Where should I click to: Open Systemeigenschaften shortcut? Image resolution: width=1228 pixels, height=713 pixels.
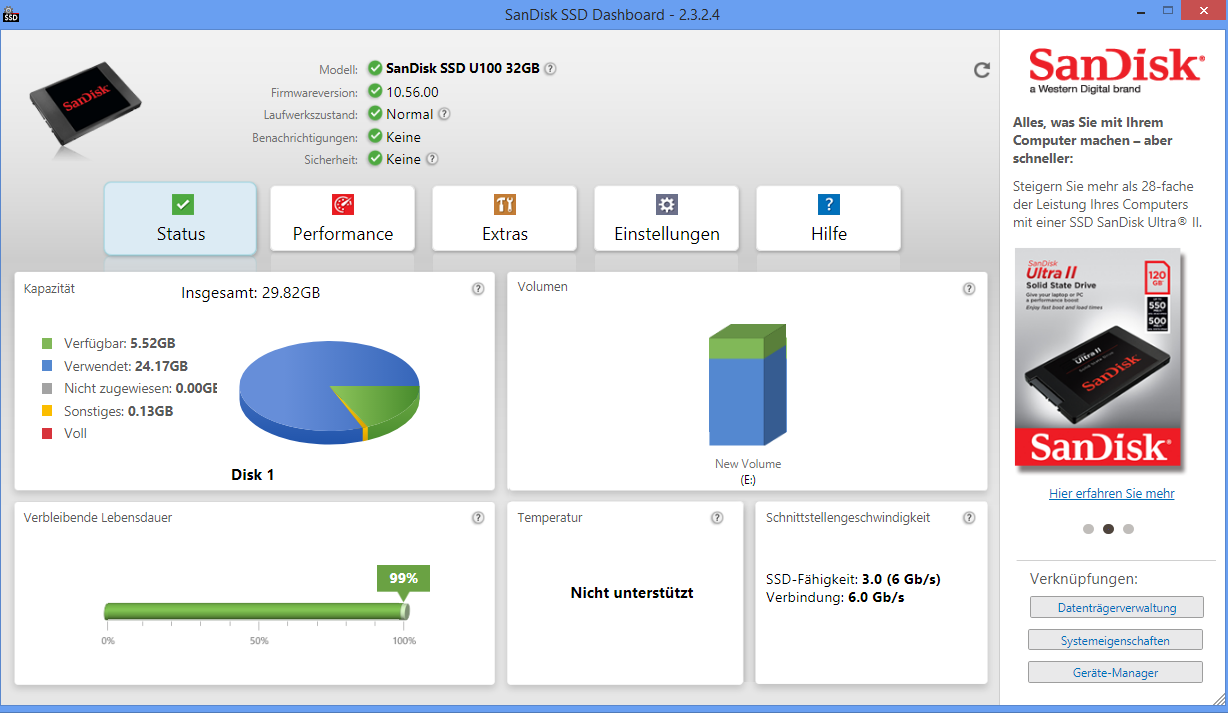(x=1115, y=640)
